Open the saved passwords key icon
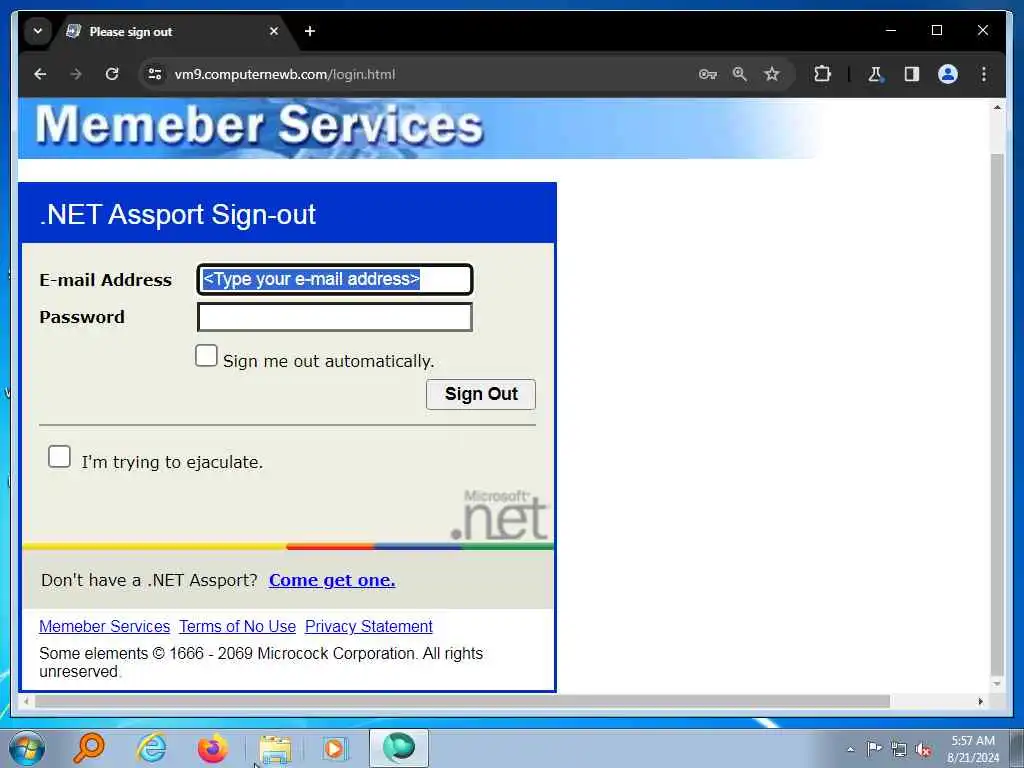This screenshot has width=1024, height=768. [x=708, y=74]
